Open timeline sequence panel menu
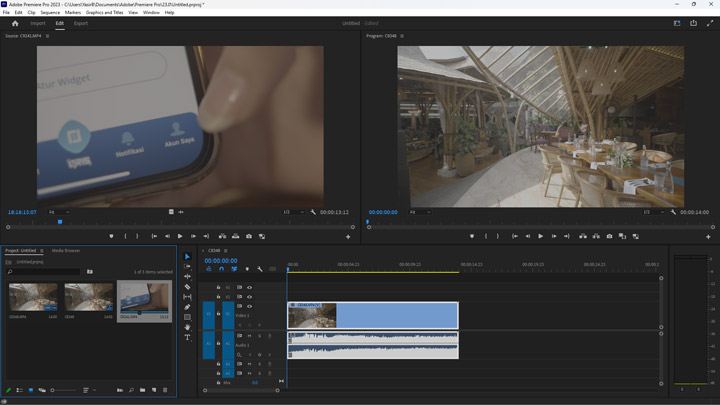The width and height of the screenshot is (720, 405). click(225, 251)
